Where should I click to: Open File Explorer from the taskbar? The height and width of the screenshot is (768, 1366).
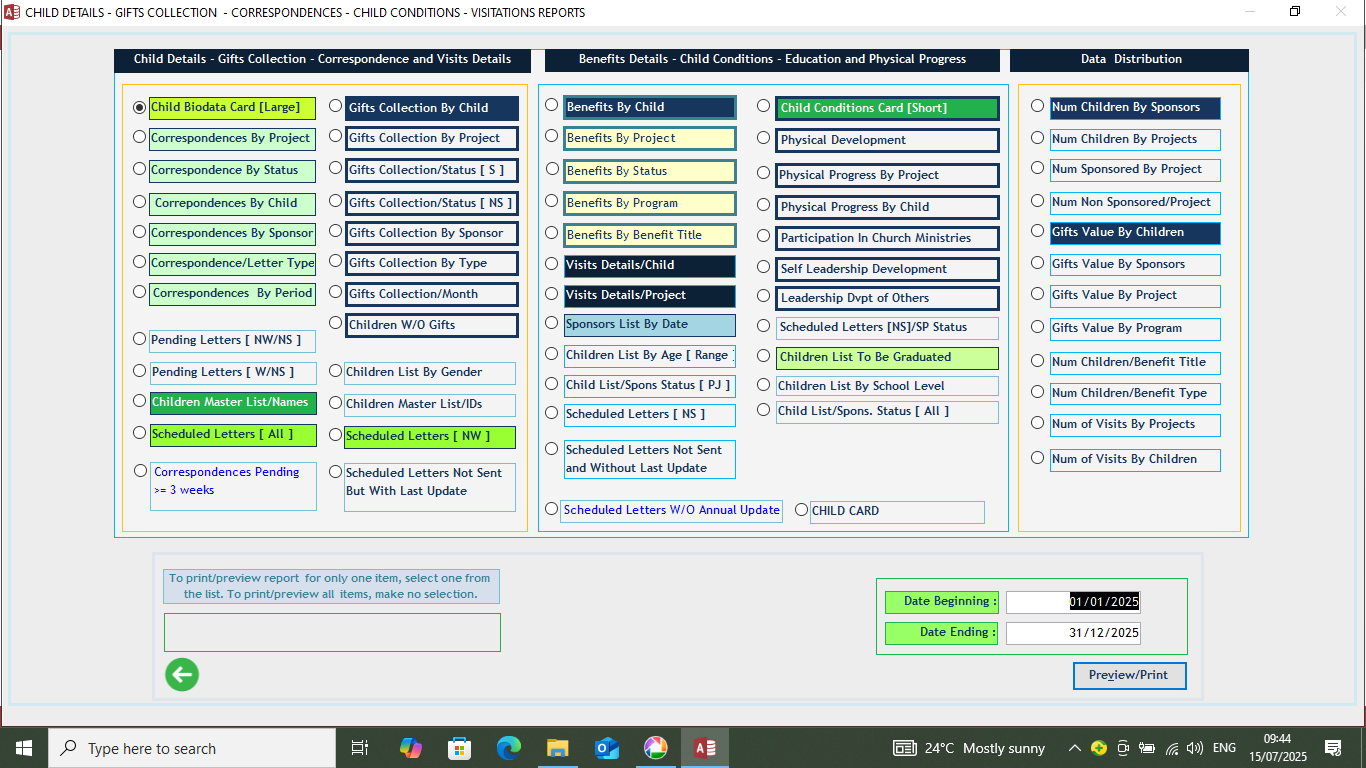coord(558,748)
